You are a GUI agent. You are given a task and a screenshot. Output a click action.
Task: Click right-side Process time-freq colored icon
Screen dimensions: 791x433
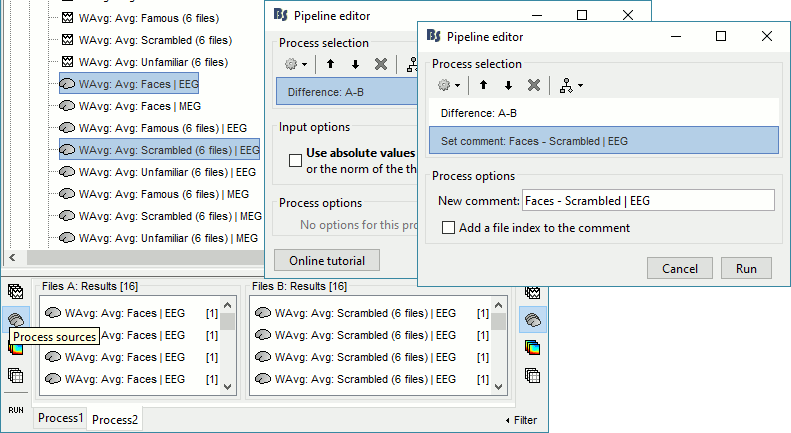533,347
